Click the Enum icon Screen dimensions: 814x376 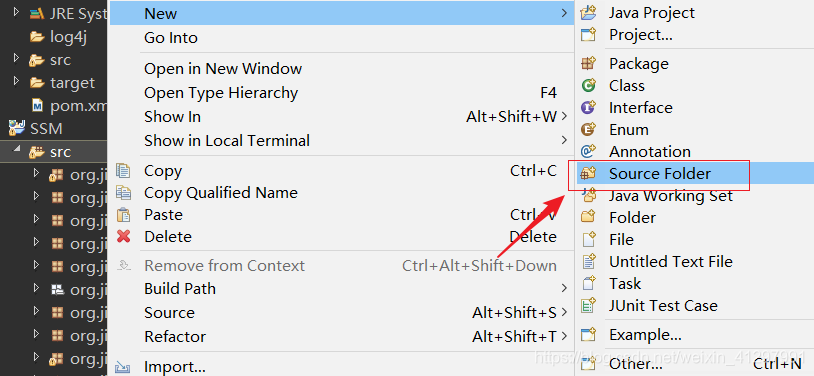[x=588, y=129]
